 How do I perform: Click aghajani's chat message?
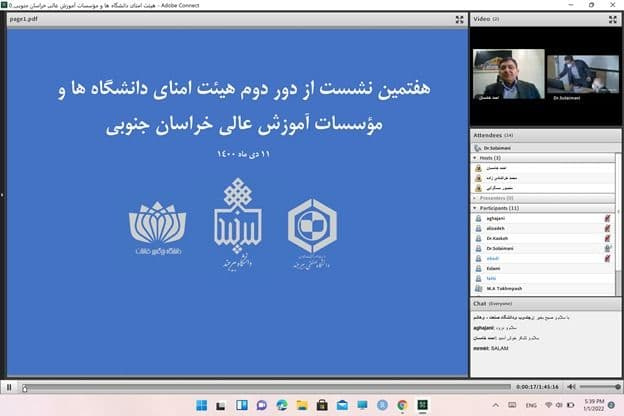point(495,328)
